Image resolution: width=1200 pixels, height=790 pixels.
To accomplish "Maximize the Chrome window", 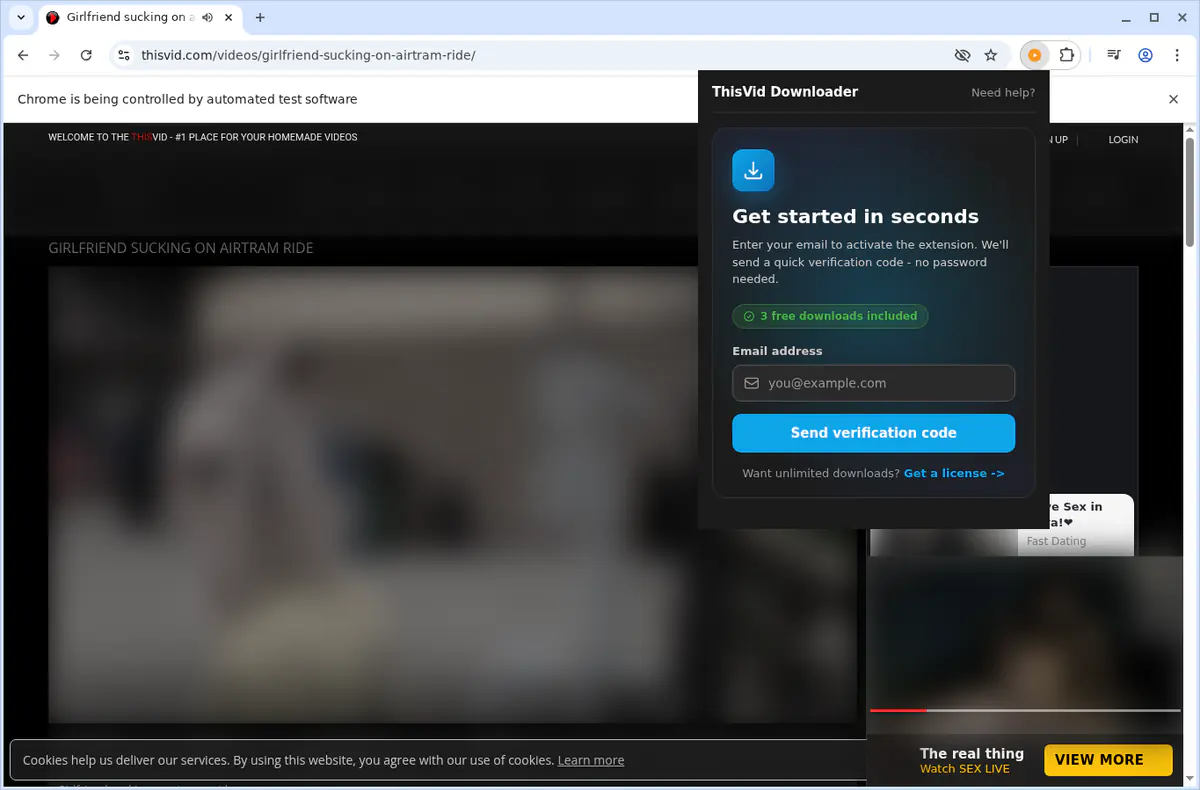I will [x=1154, y=17].
